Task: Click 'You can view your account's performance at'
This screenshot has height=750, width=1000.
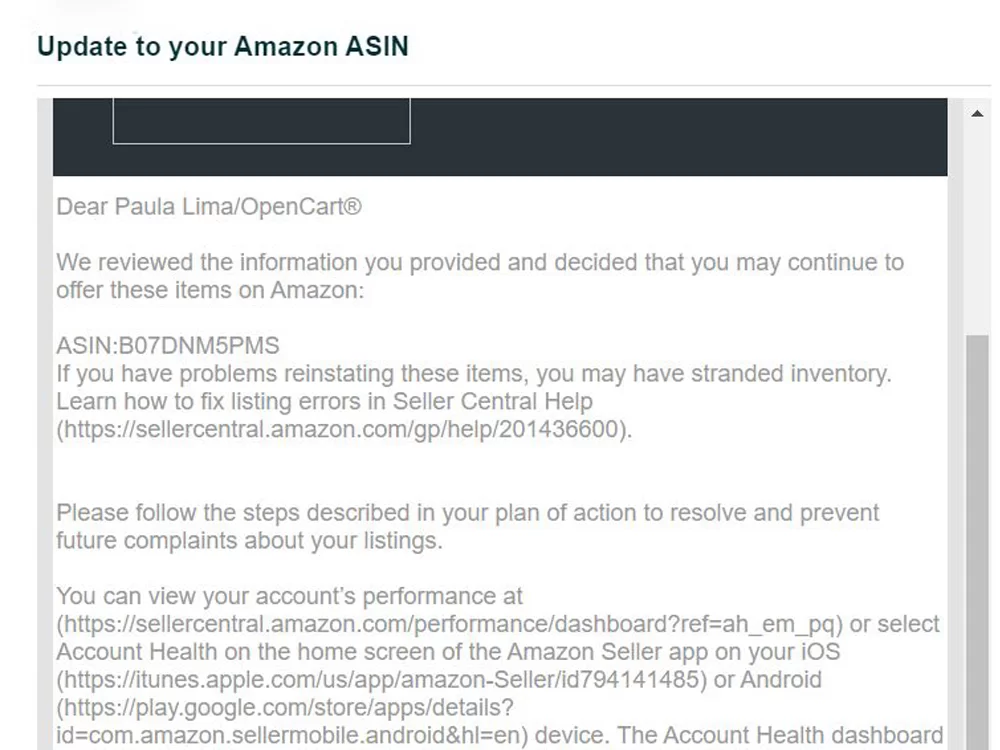Action: [x=290, y=596]
